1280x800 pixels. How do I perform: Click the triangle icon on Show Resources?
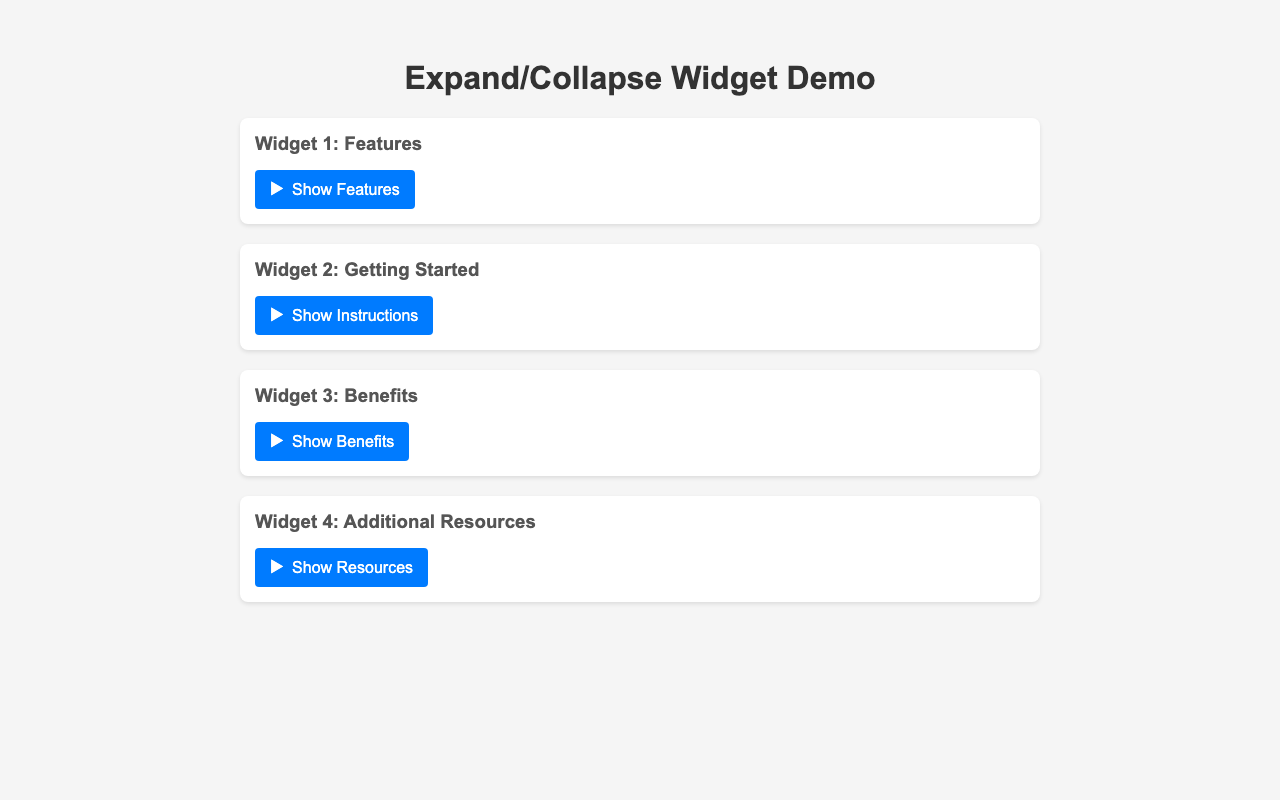277,567
